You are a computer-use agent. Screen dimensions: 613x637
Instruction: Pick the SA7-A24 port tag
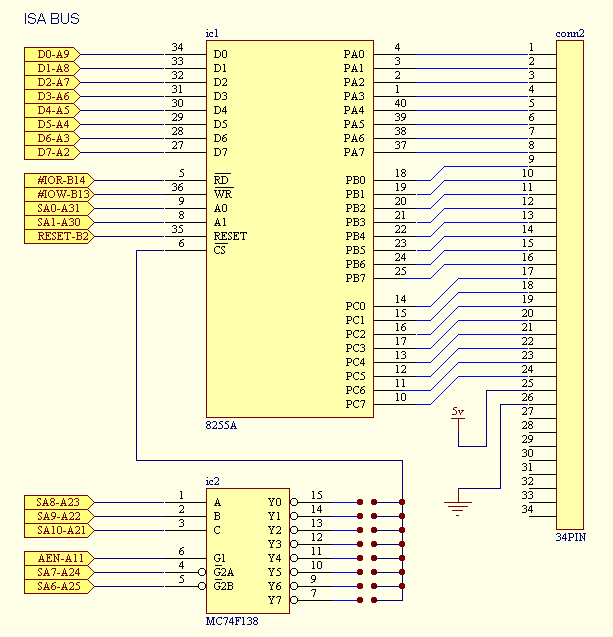59,572
